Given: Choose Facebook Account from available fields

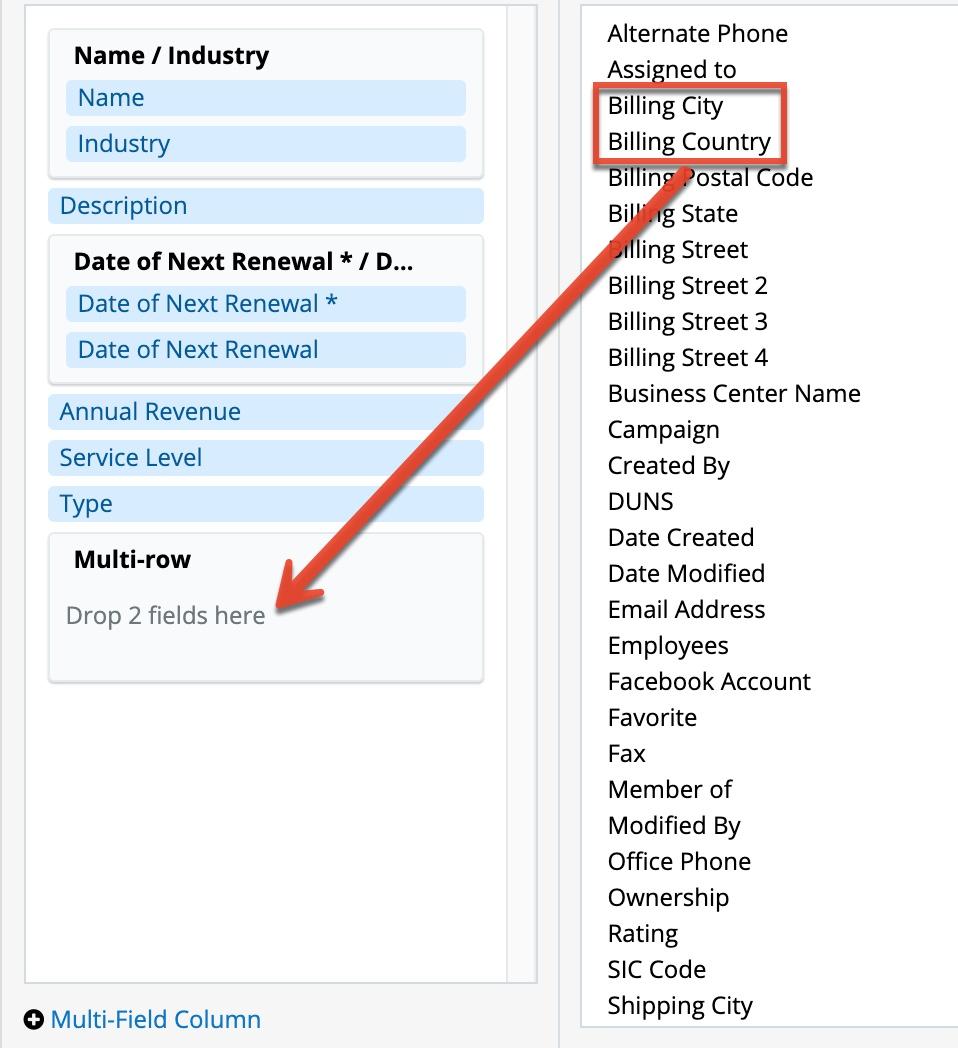Looking at the screenshot, I should pos(709,682).
